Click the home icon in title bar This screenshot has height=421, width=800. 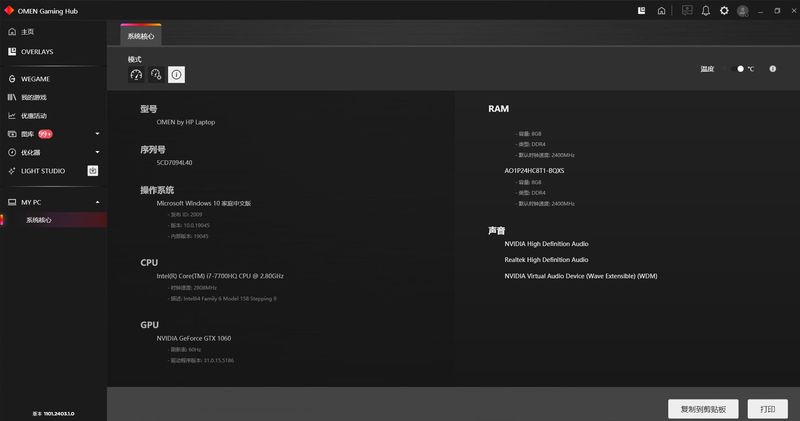661,10
